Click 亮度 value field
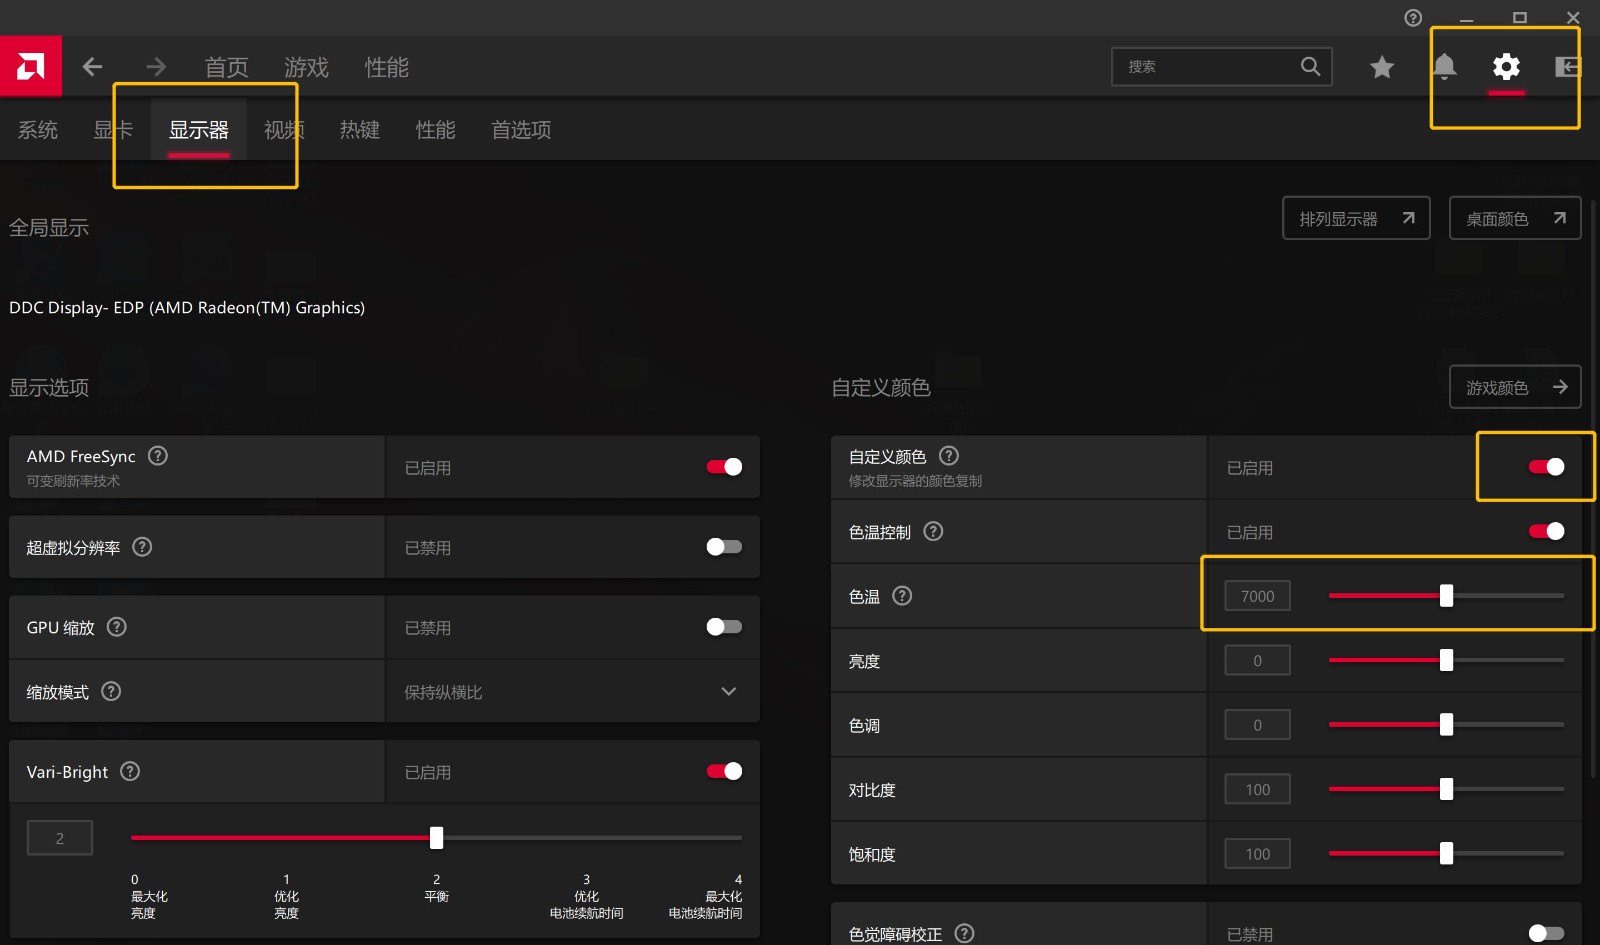This screenshot has height=945, width=1600. point(1257,660)
